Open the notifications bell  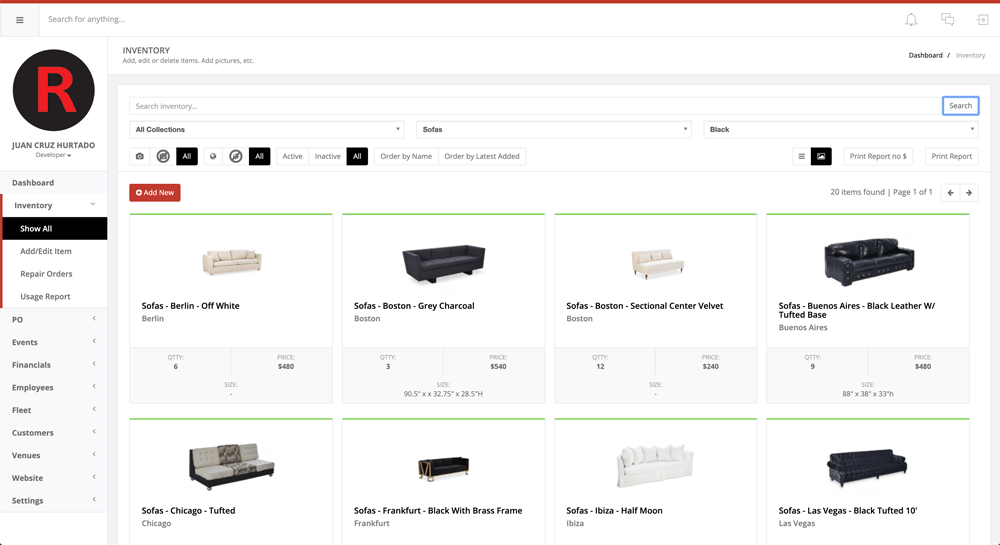[911, 20]
